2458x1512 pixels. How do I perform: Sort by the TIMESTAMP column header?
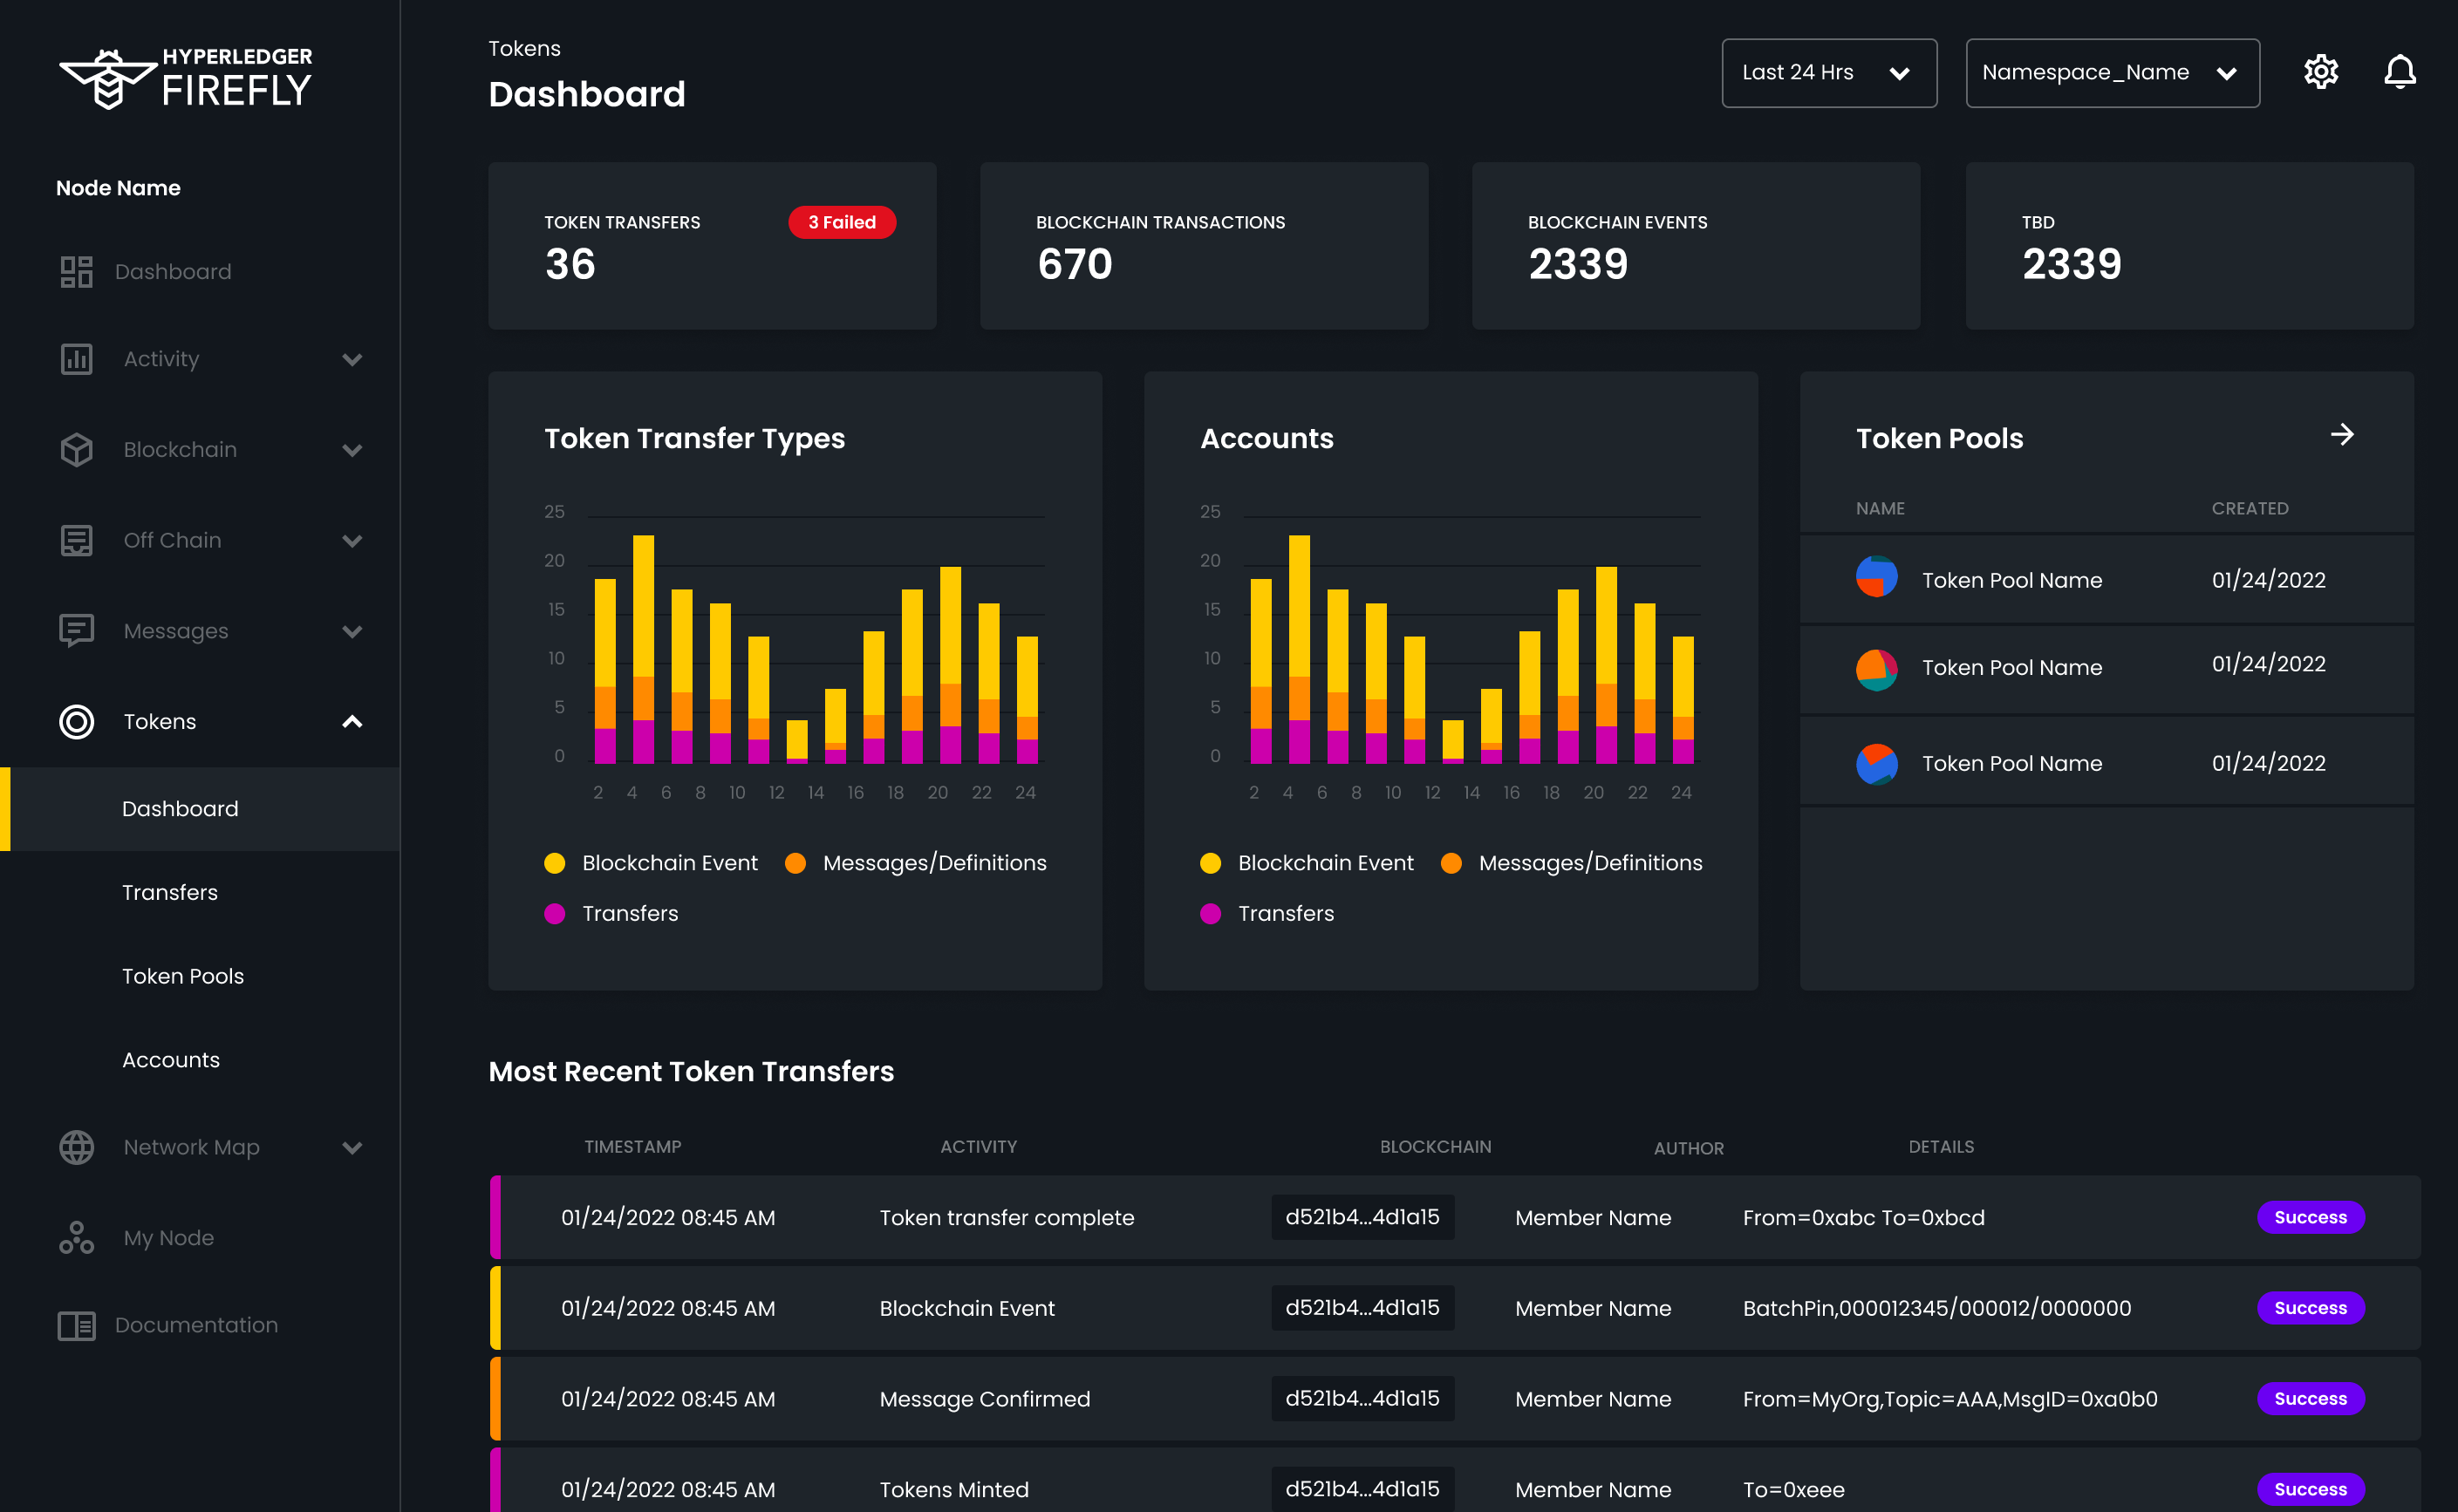pyautogui.click(x=633, y=1147)
